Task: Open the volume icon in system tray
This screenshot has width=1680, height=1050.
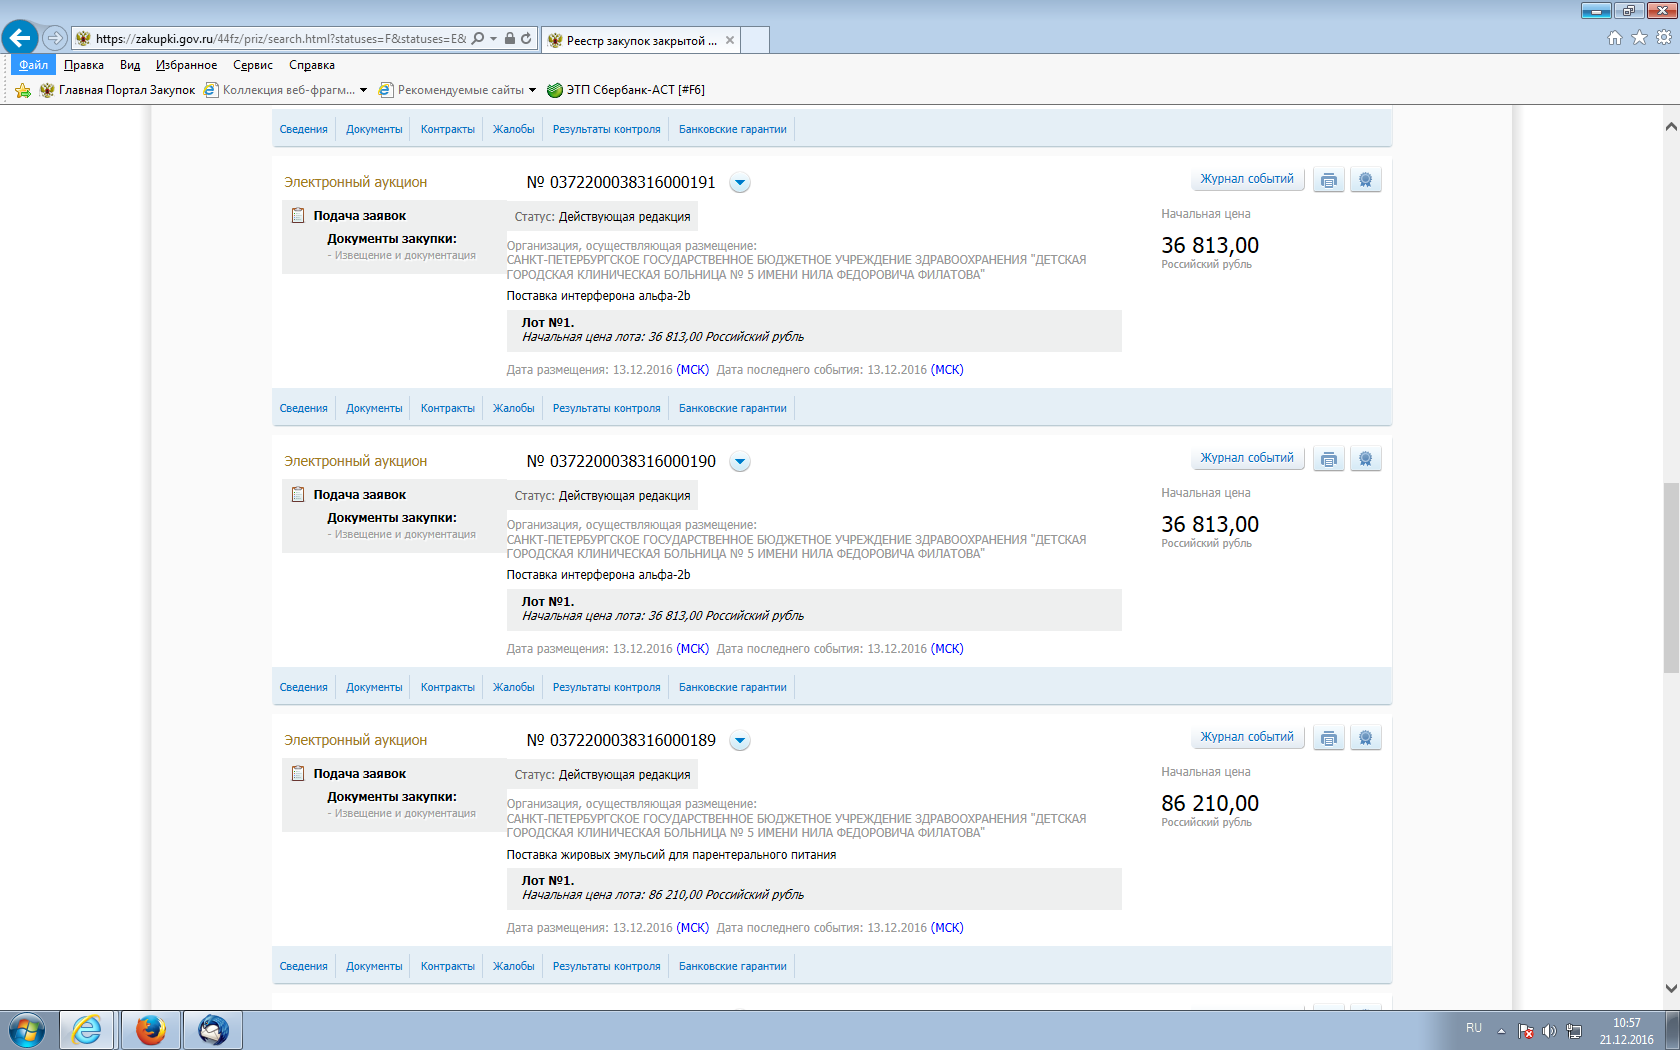Action: point(1549,1031)
